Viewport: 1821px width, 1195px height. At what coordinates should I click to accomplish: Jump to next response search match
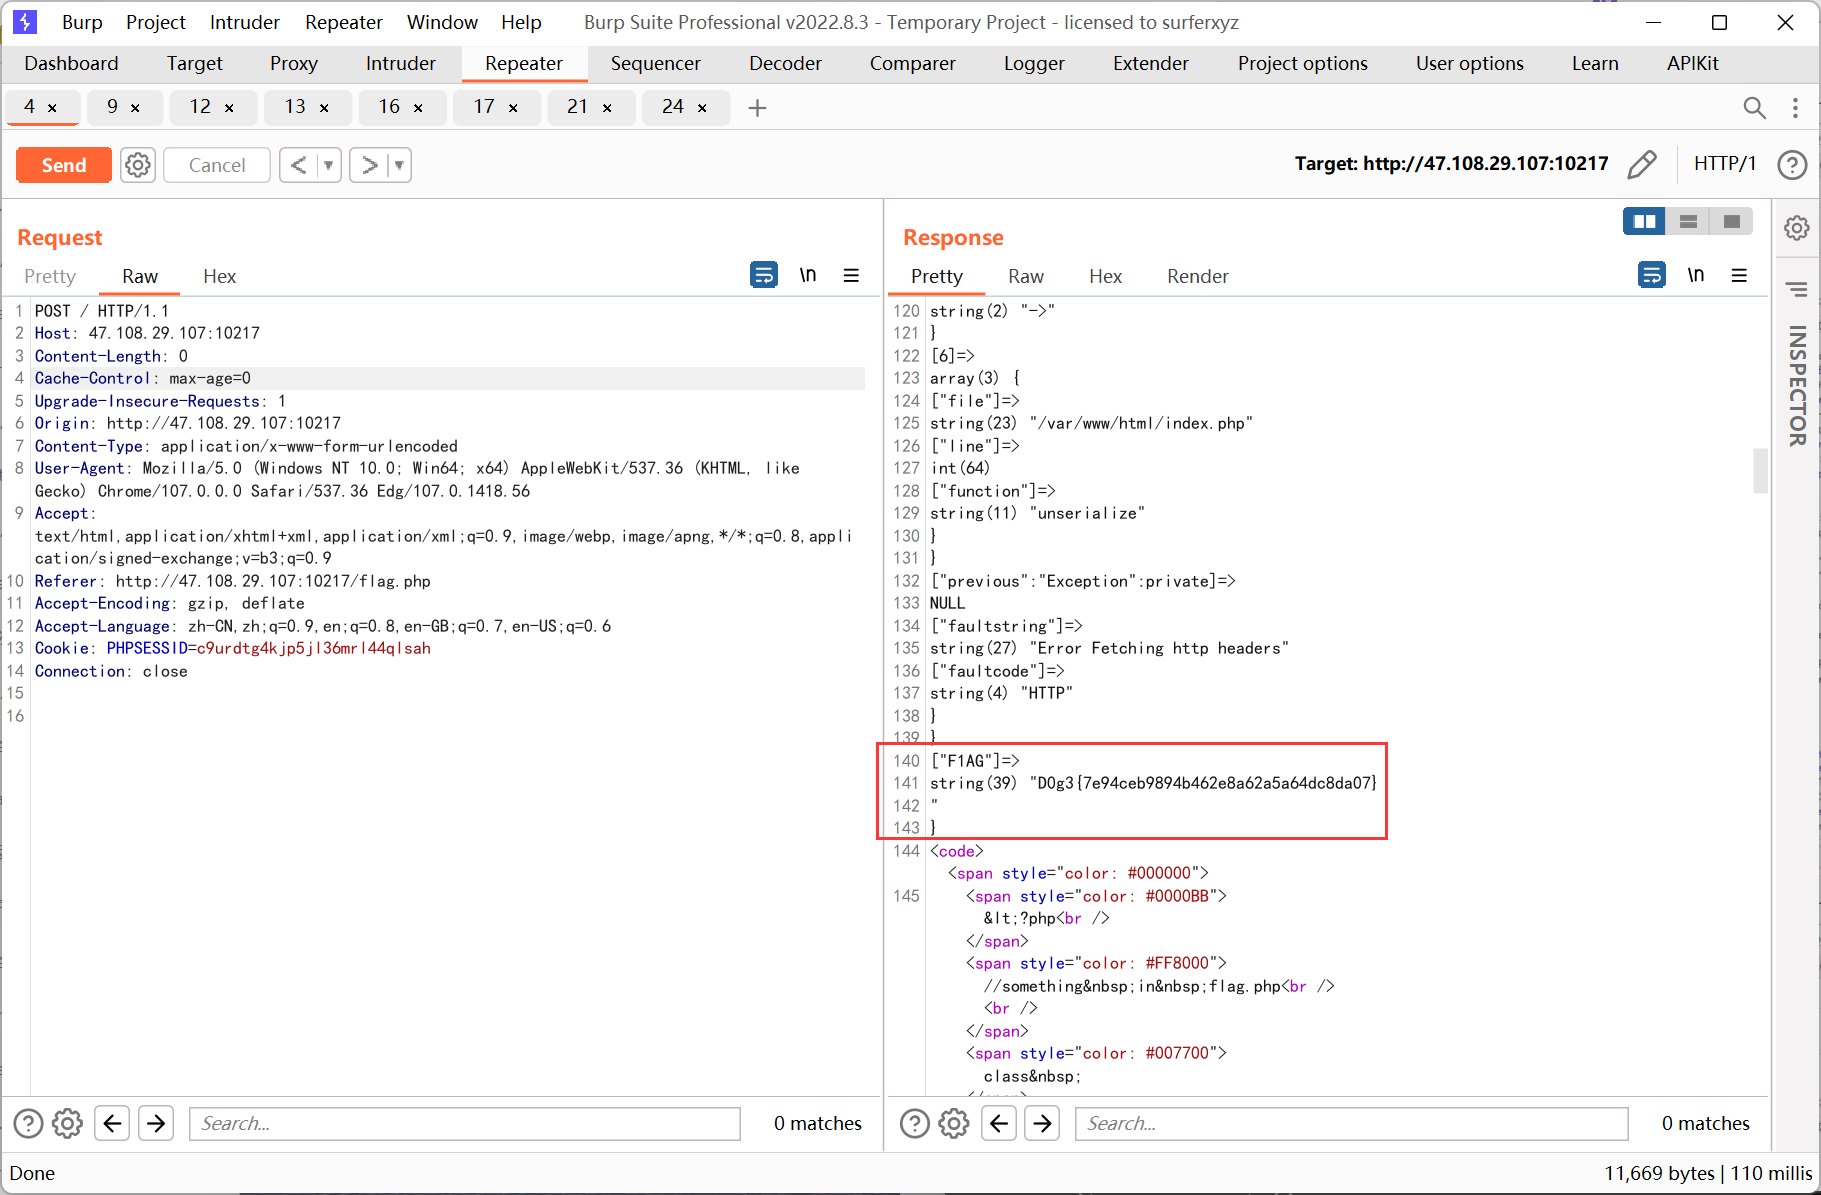pos(1042,1124)
